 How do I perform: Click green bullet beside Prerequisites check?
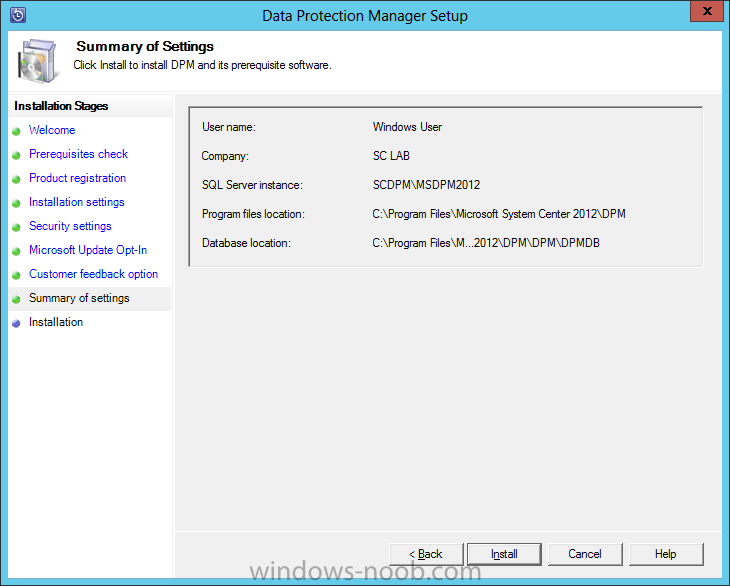tap(16, 155)
